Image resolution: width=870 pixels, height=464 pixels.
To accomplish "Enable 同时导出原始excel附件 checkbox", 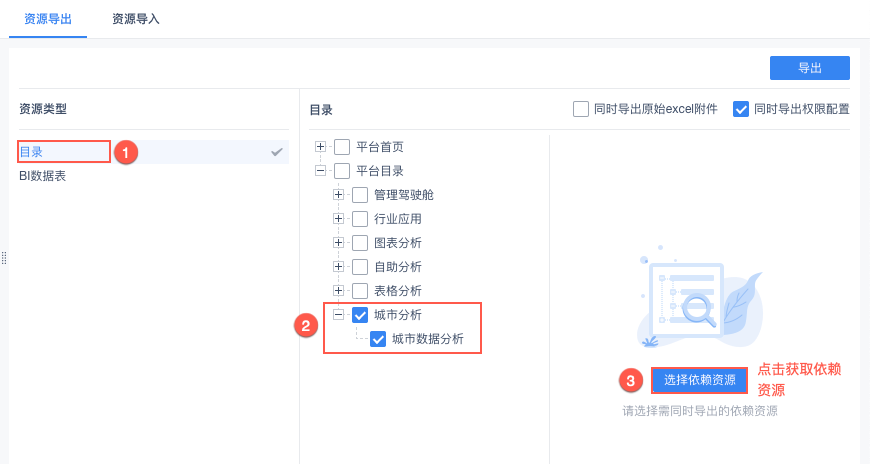I will 581,109.
